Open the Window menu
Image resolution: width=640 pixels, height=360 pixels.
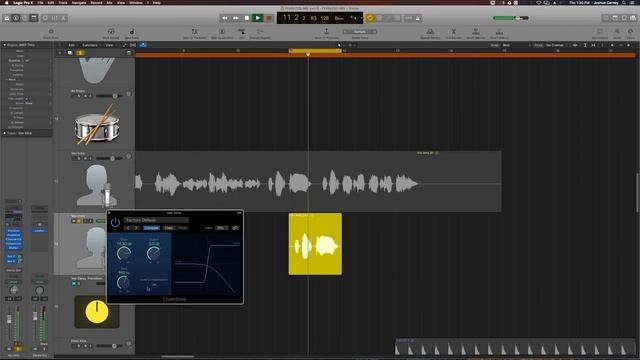click(x=136, y=2)
